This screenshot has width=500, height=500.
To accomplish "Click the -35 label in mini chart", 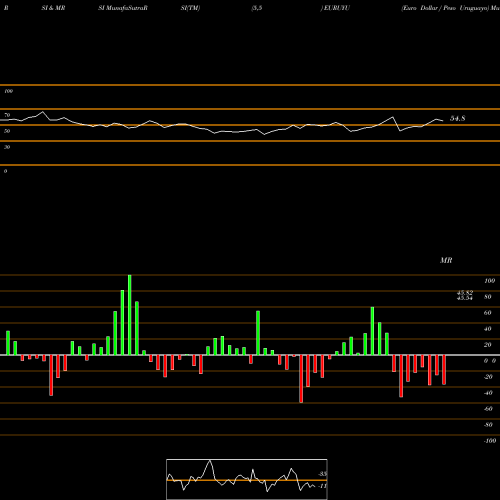I will coord(322,474).
